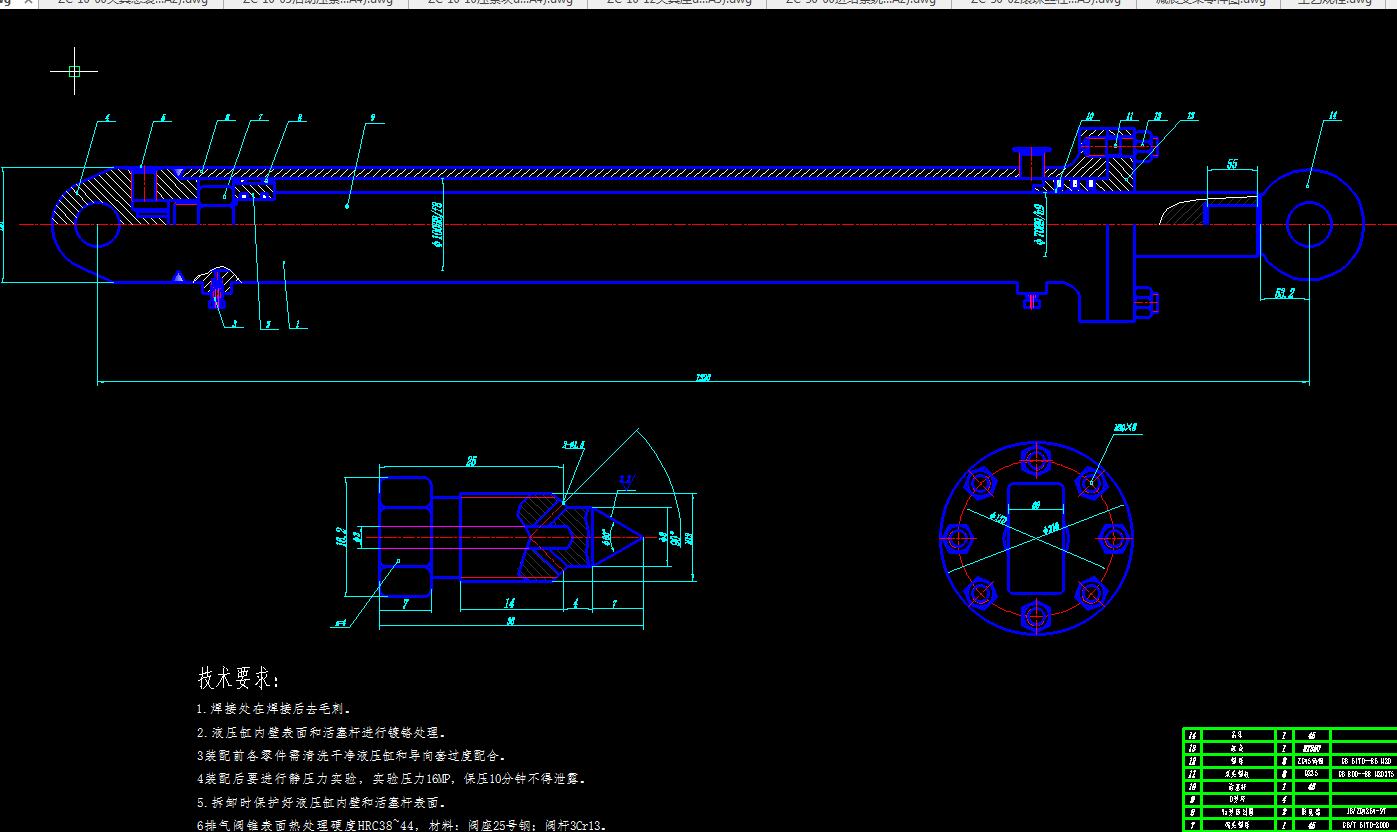
Task: Select note line 2 about 镀铬处理
Action: click(322, 733)
